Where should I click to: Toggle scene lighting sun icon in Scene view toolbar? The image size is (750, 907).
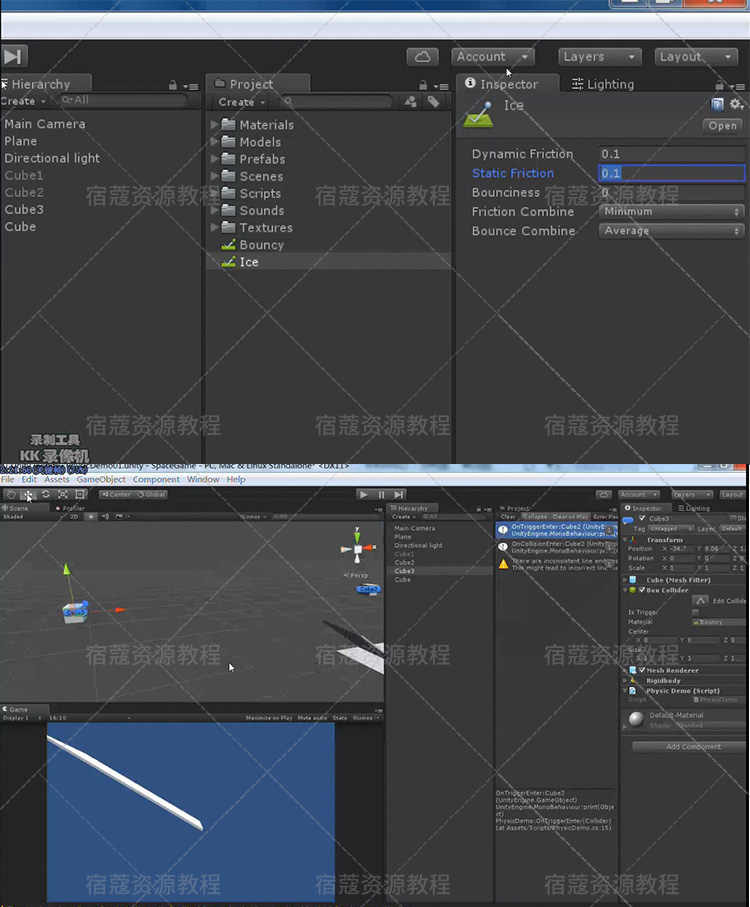tap(91, 517)
